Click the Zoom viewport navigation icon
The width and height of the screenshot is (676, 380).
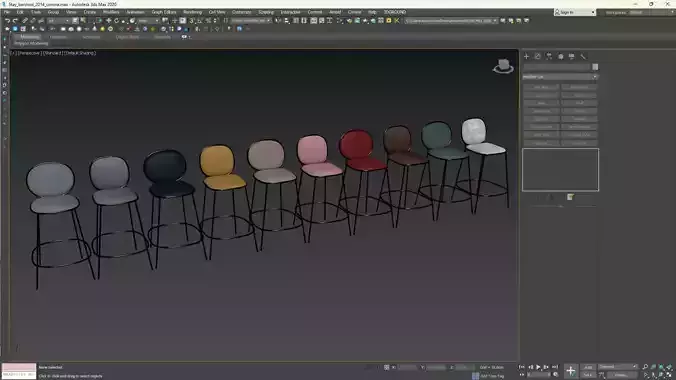tap(645, 367)
